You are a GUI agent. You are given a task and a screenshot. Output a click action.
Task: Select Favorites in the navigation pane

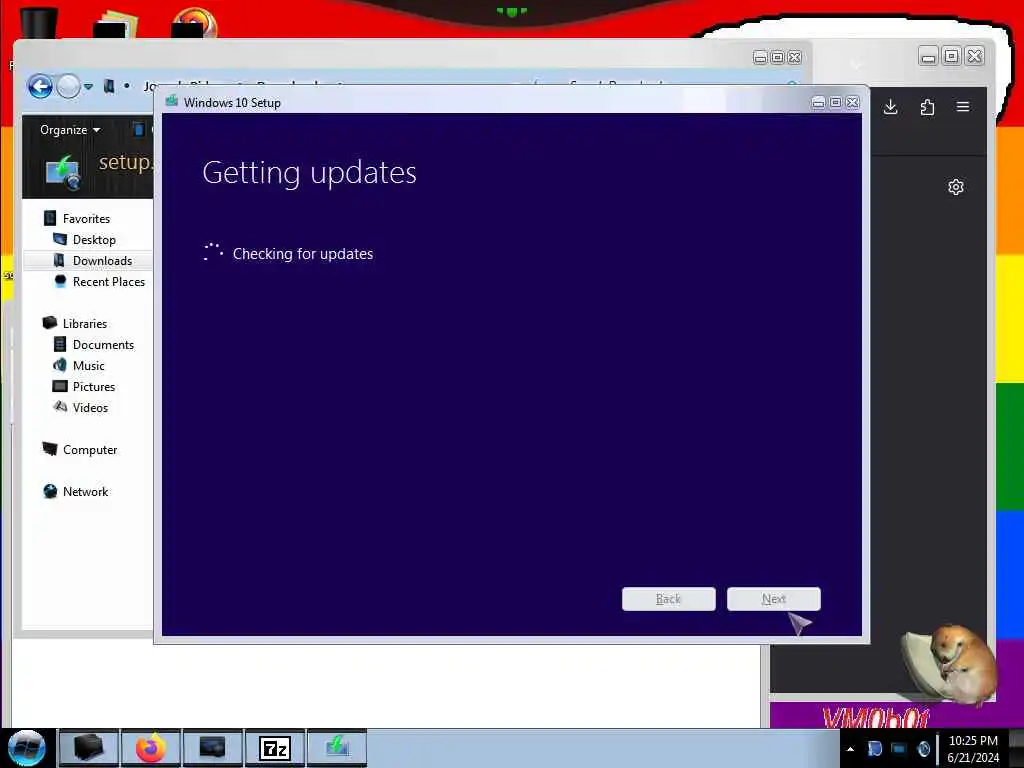click(x=86, y=219)
